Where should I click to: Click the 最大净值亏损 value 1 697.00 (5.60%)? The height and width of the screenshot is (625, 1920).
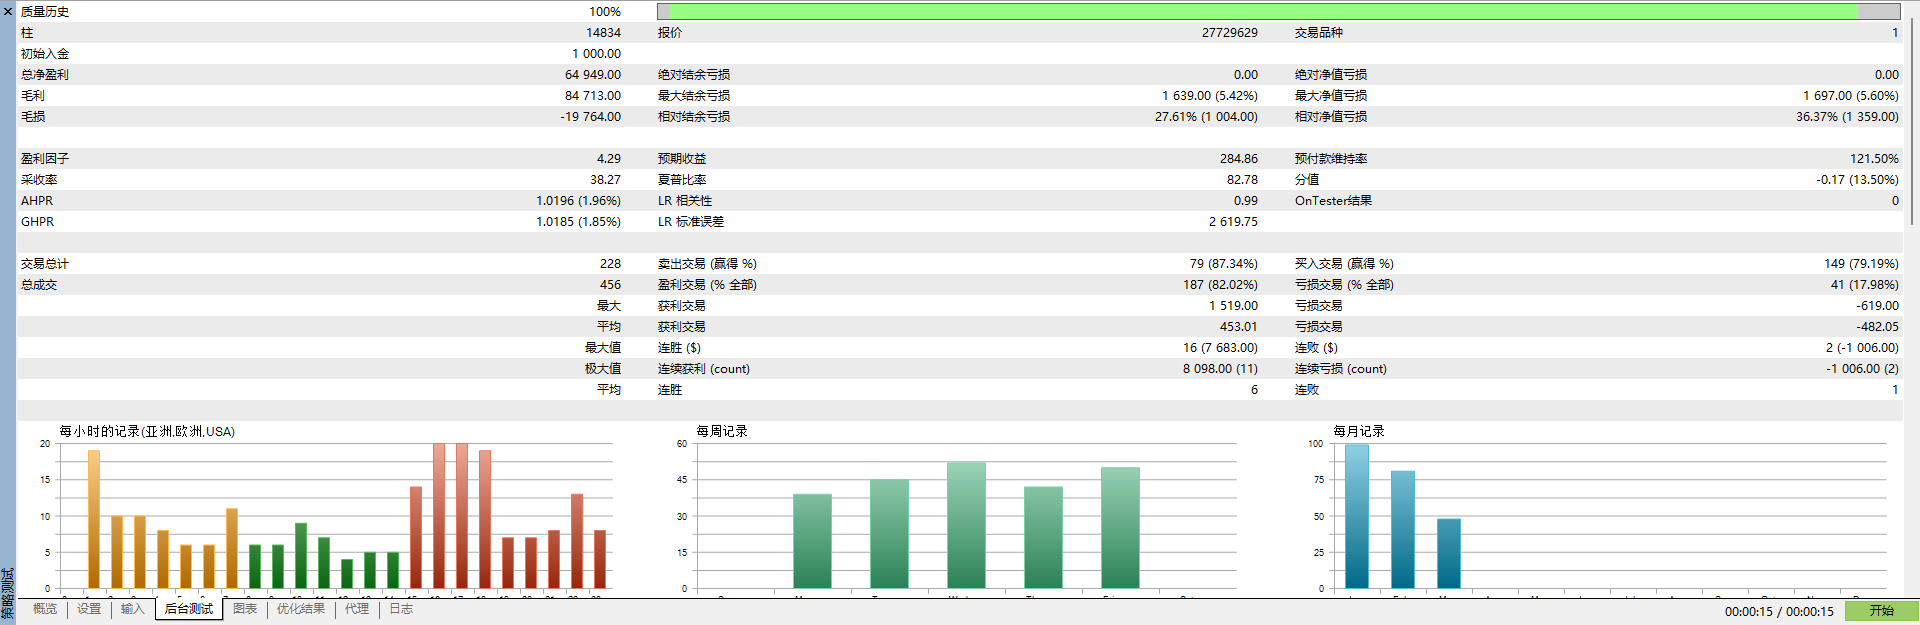[x=1851, y=96]
